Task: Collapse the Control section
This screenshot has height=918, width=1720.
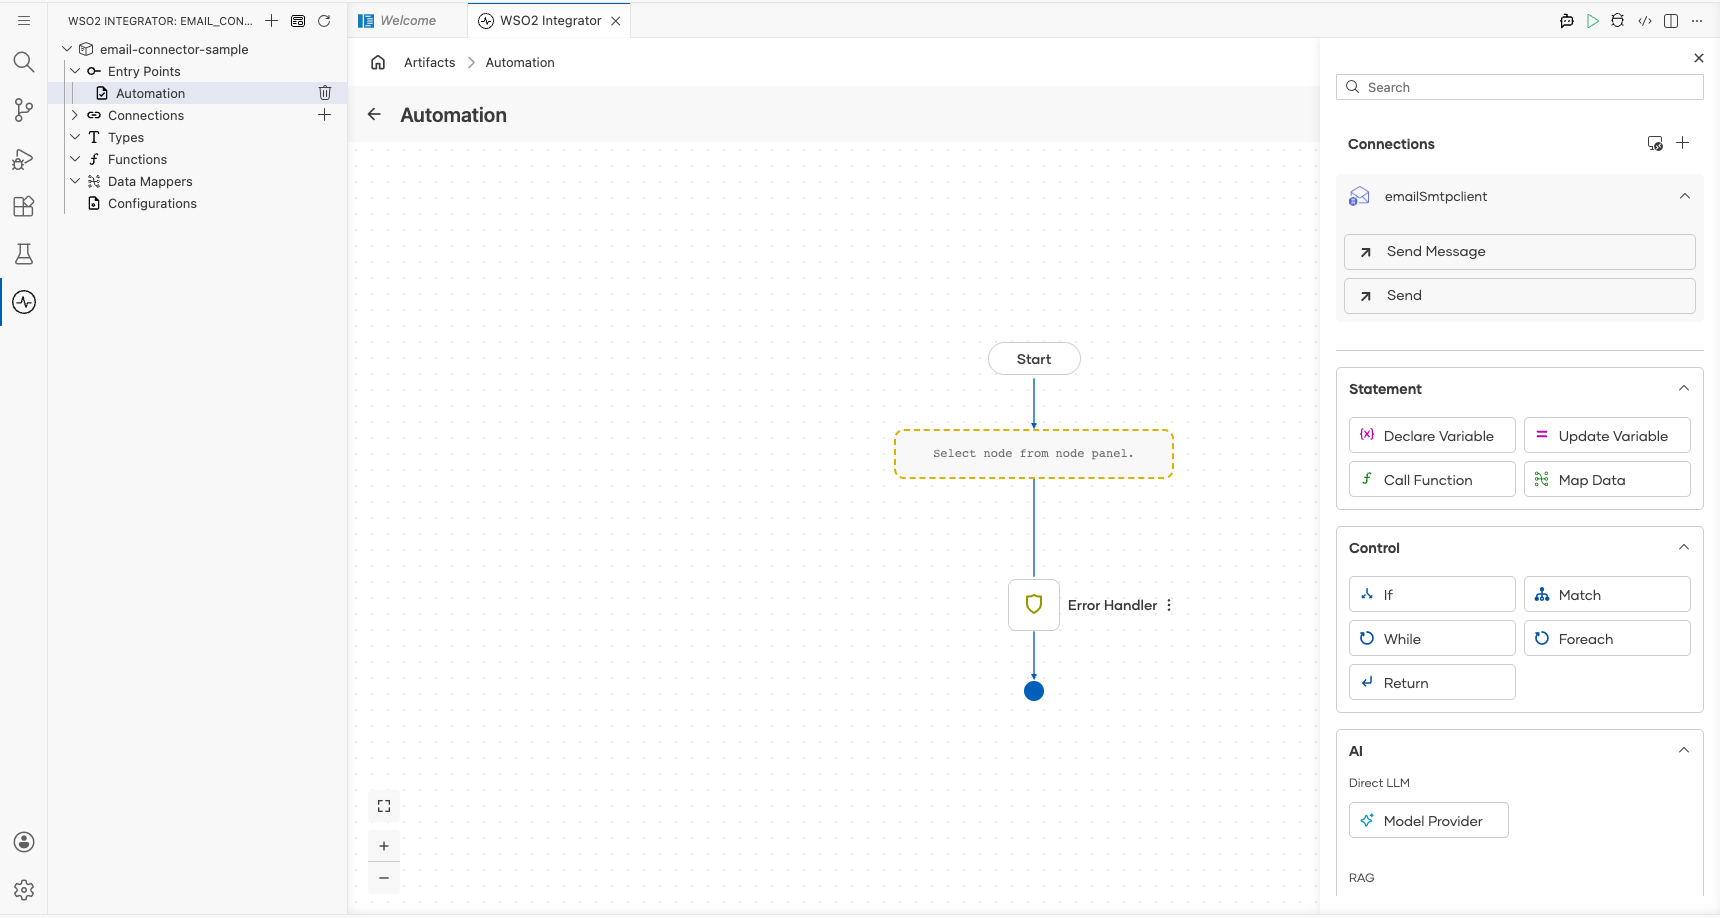Action: (x=1684, y=547)
